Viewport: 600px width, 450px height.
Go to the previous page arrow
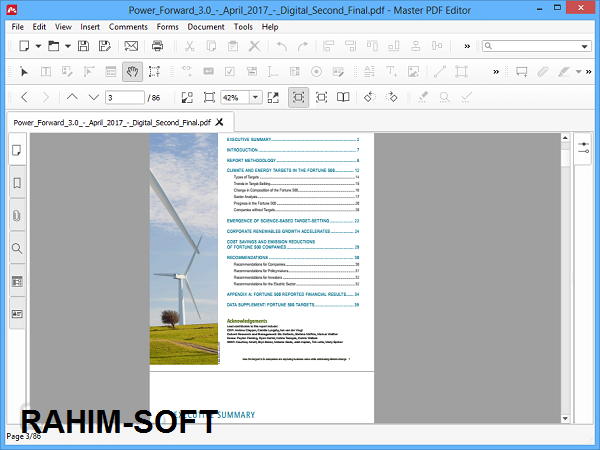pyautogui.click(x=72, y=97)
